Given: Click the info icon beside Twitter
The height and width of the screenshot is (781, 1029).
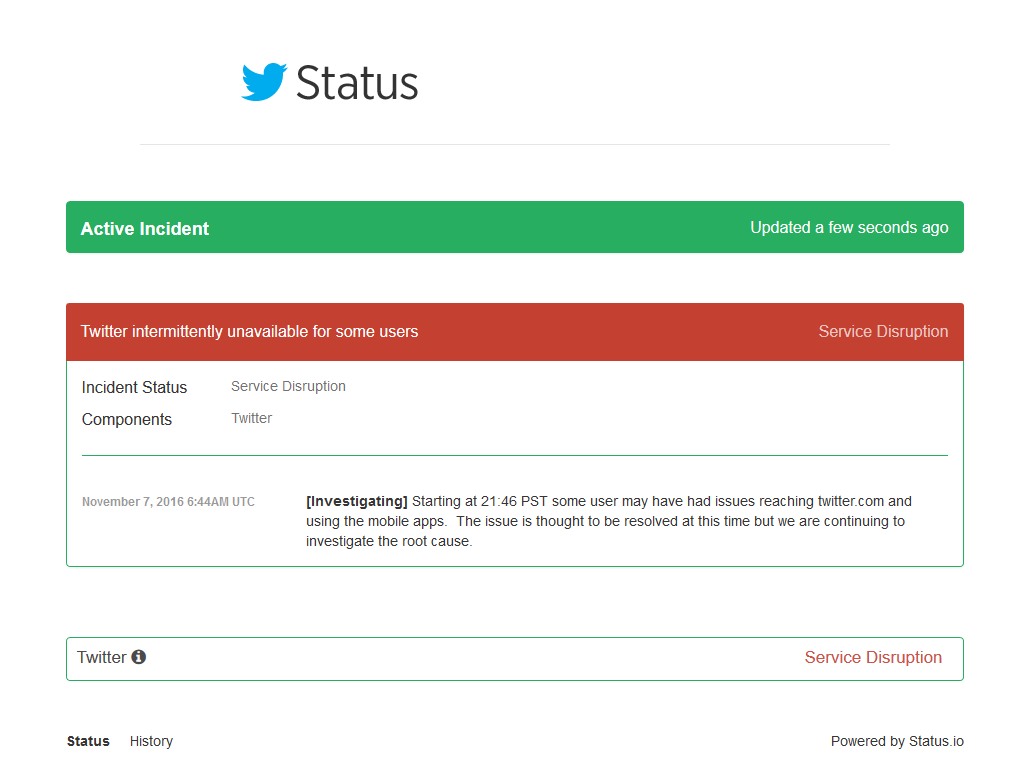Looking at the screenshot, I should pyautogui.click(x=139, y=657).
